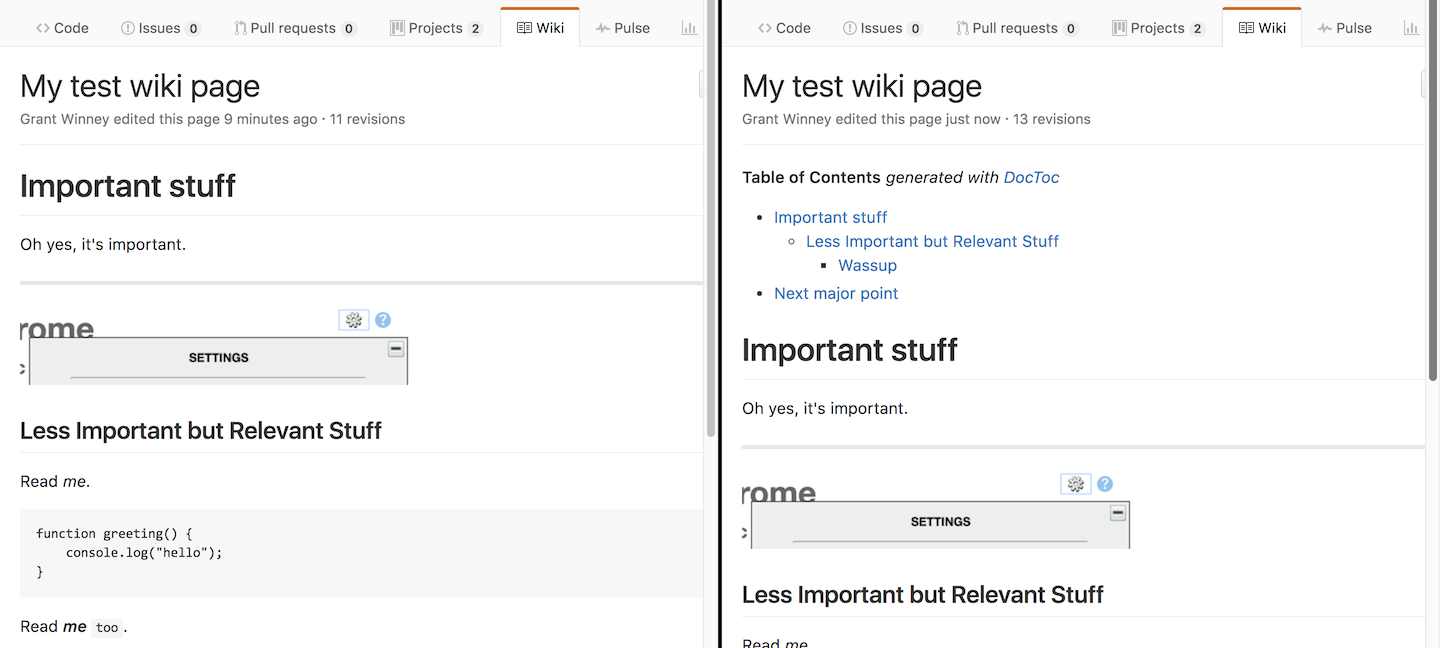Image resolution: width=1440 pixels, height=648 pixels.
Task: Collapse the SETTINGS box in the left pane
Action: 396,349
